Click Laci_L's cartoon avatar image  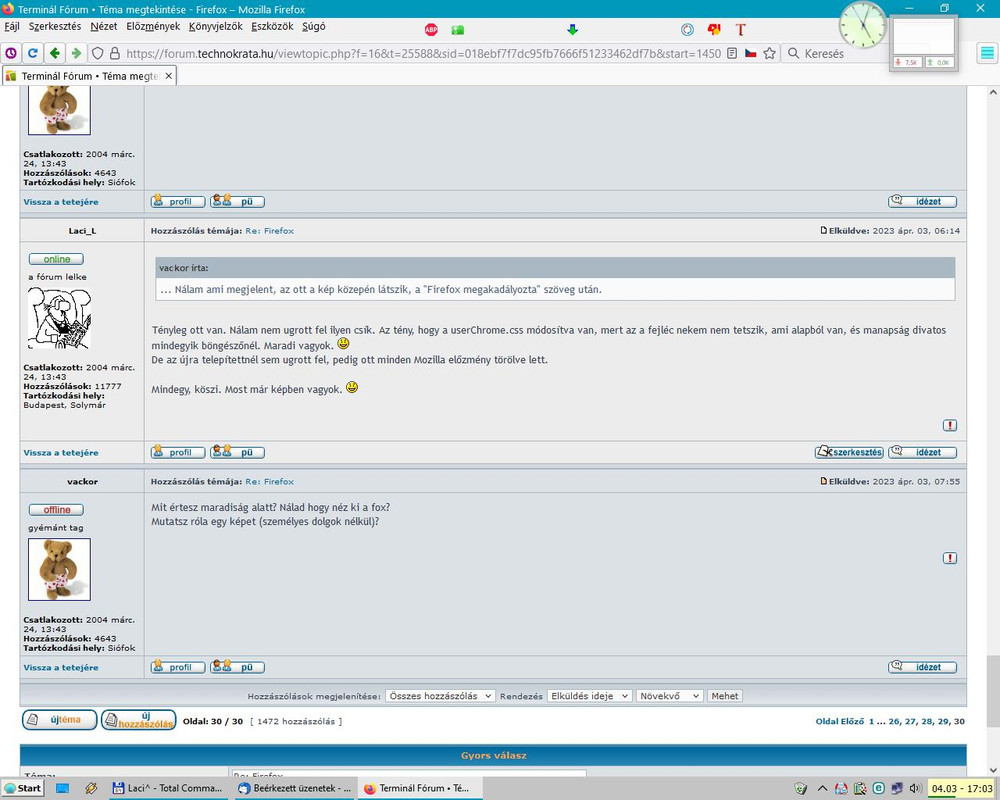pos(59,318)
